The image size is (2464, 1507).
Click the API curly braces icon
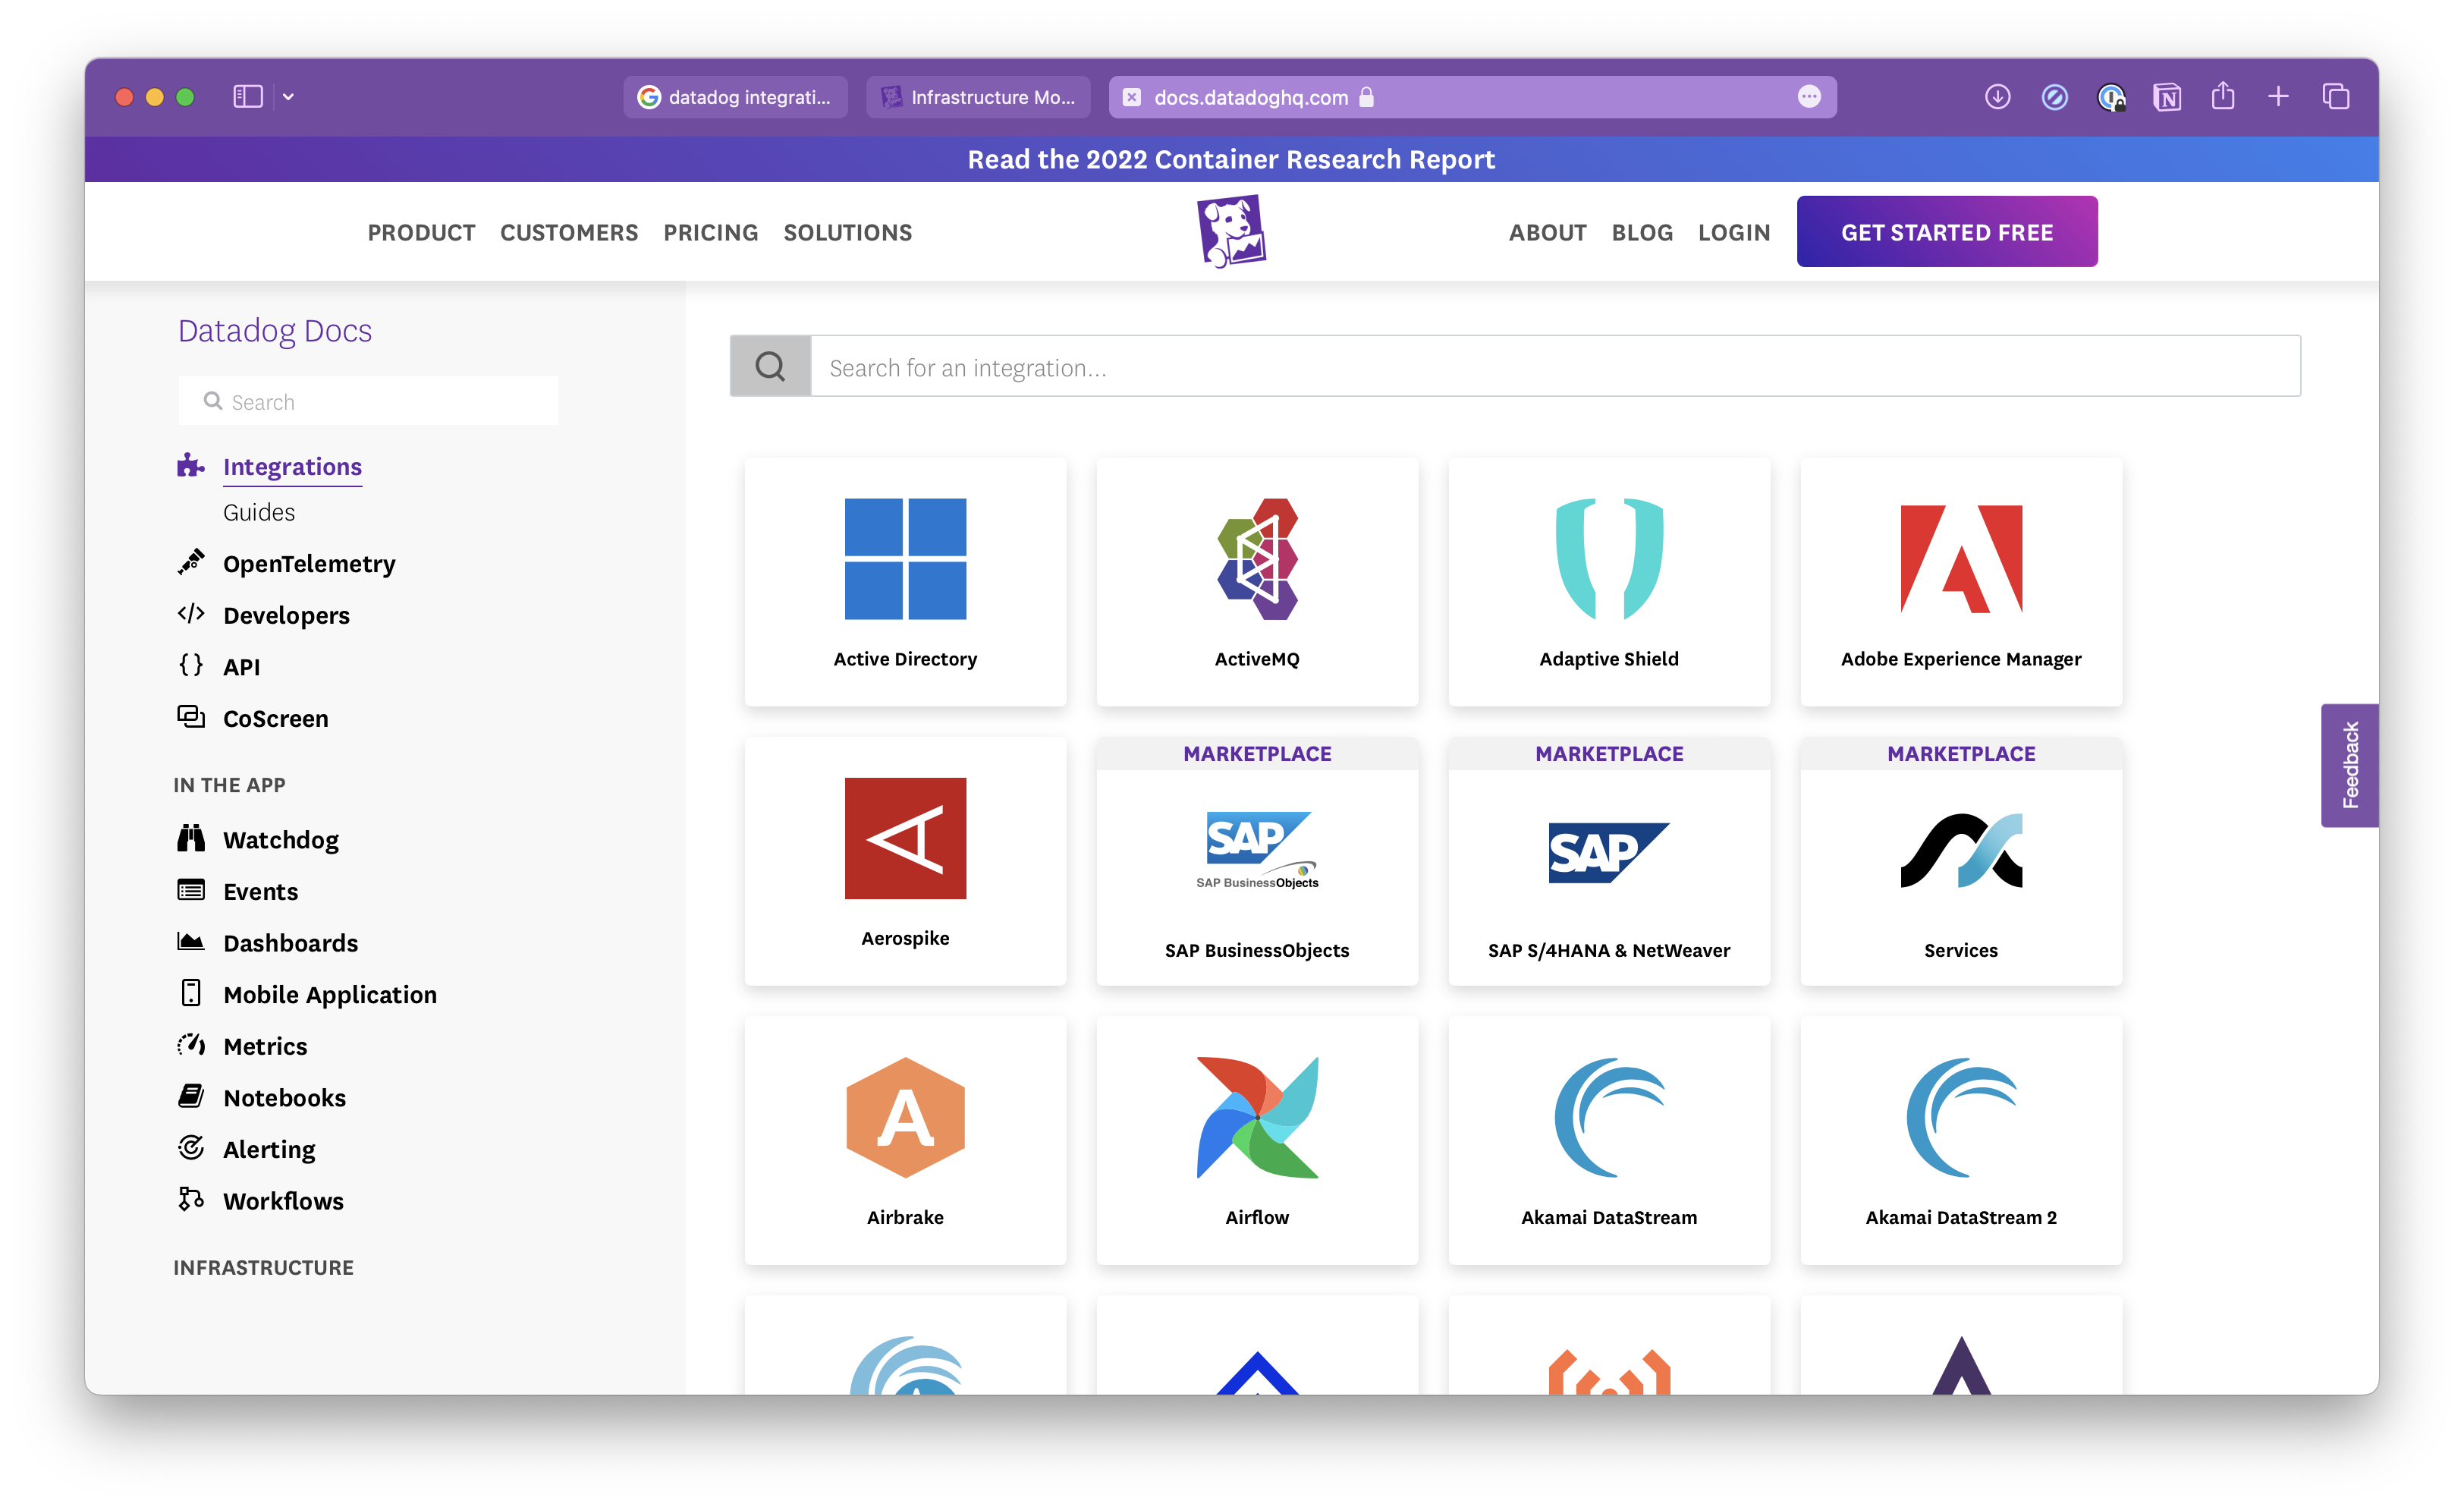190,665
